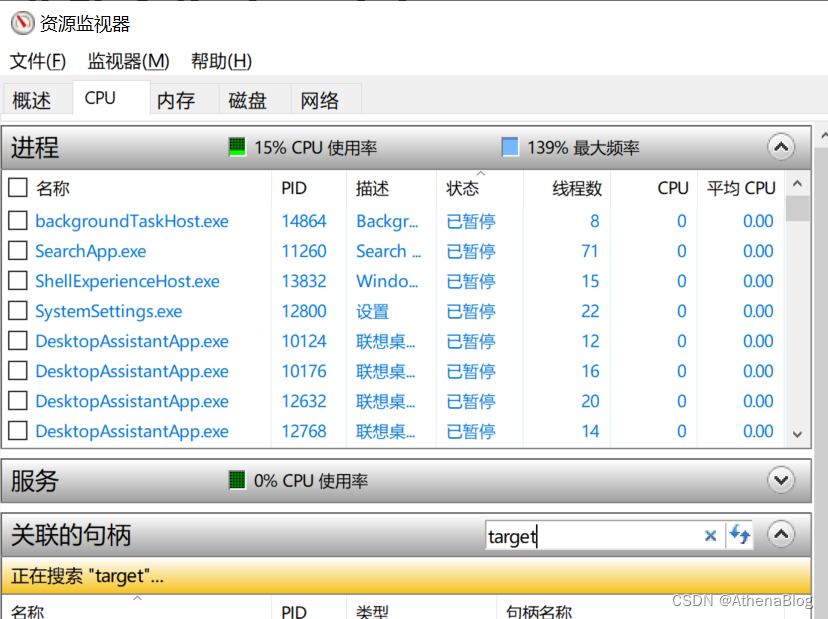Switch to the 网络 (Network) tab

(x=322, y=98)
